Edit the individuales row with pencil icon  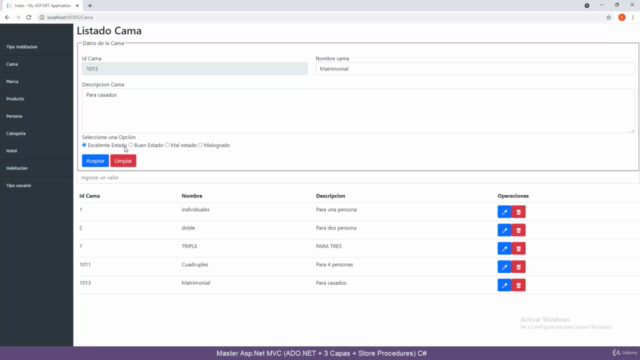click(x=504, y=212)
